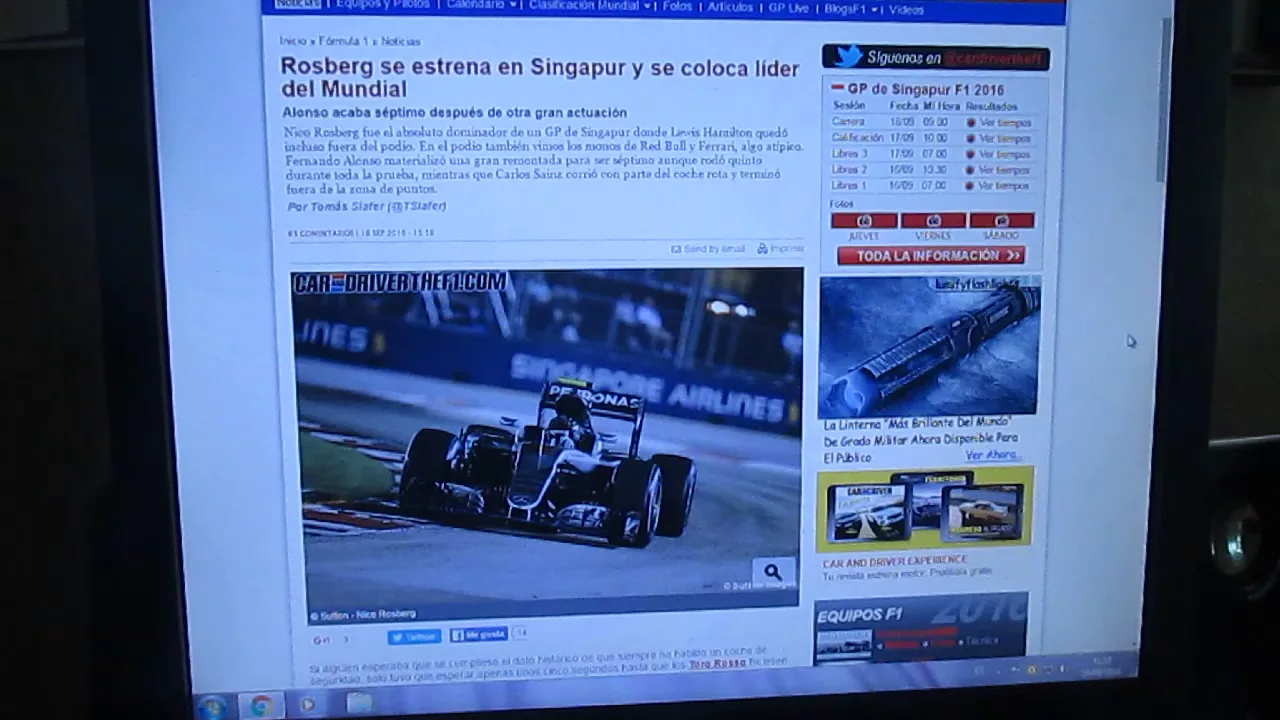Open the Videos navigation item
This screenshot has width=1280, height=720.
click(x=906, y=9)
